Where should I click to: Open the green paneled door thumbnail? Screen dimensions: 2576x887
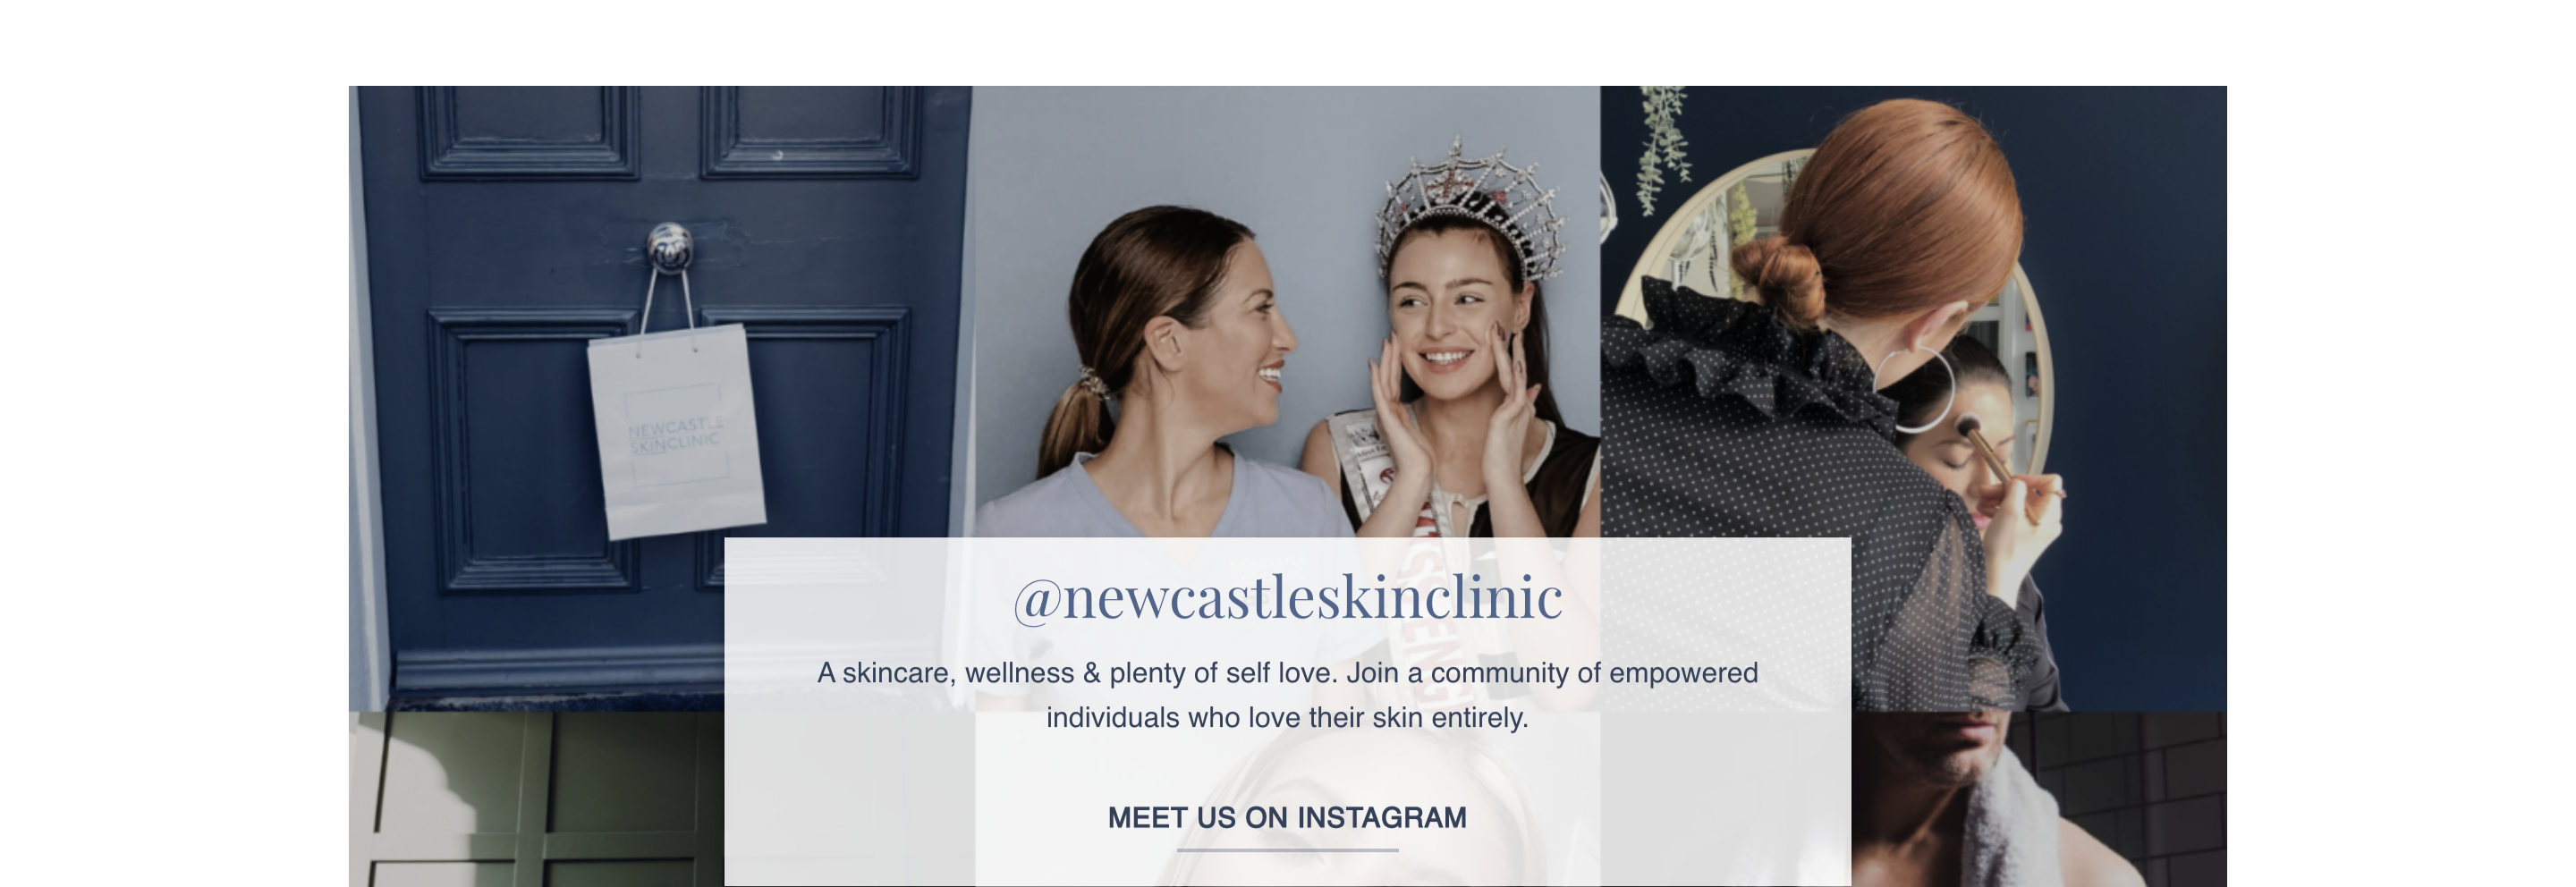tap(536, 799)
